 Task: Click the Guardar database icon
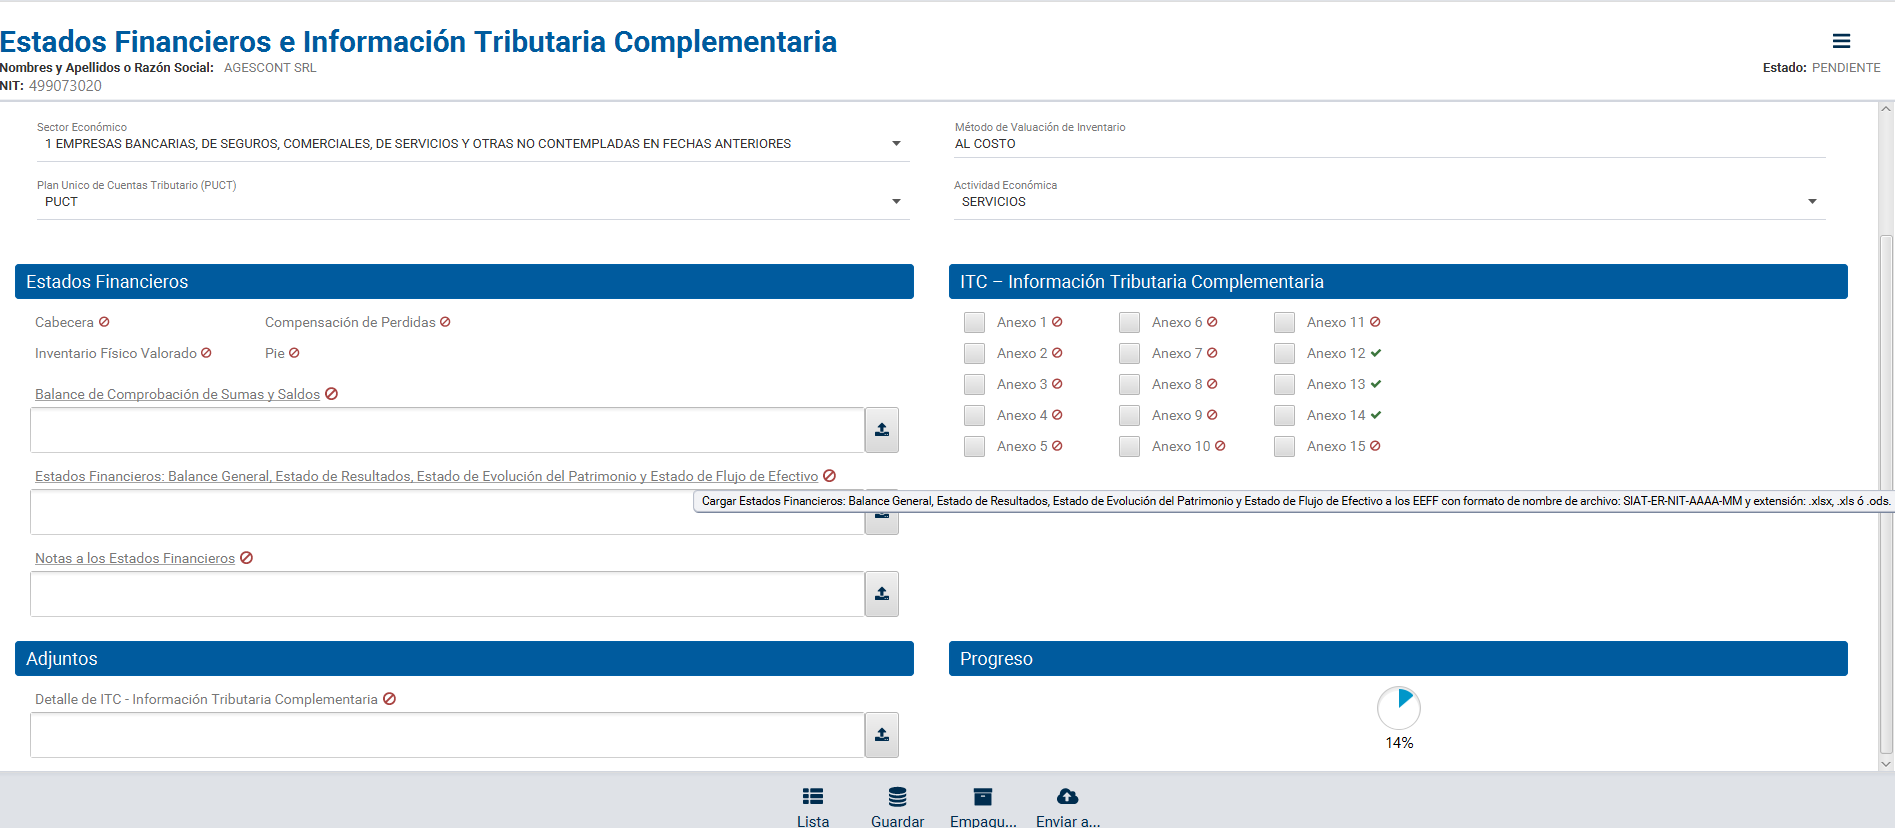897,797
